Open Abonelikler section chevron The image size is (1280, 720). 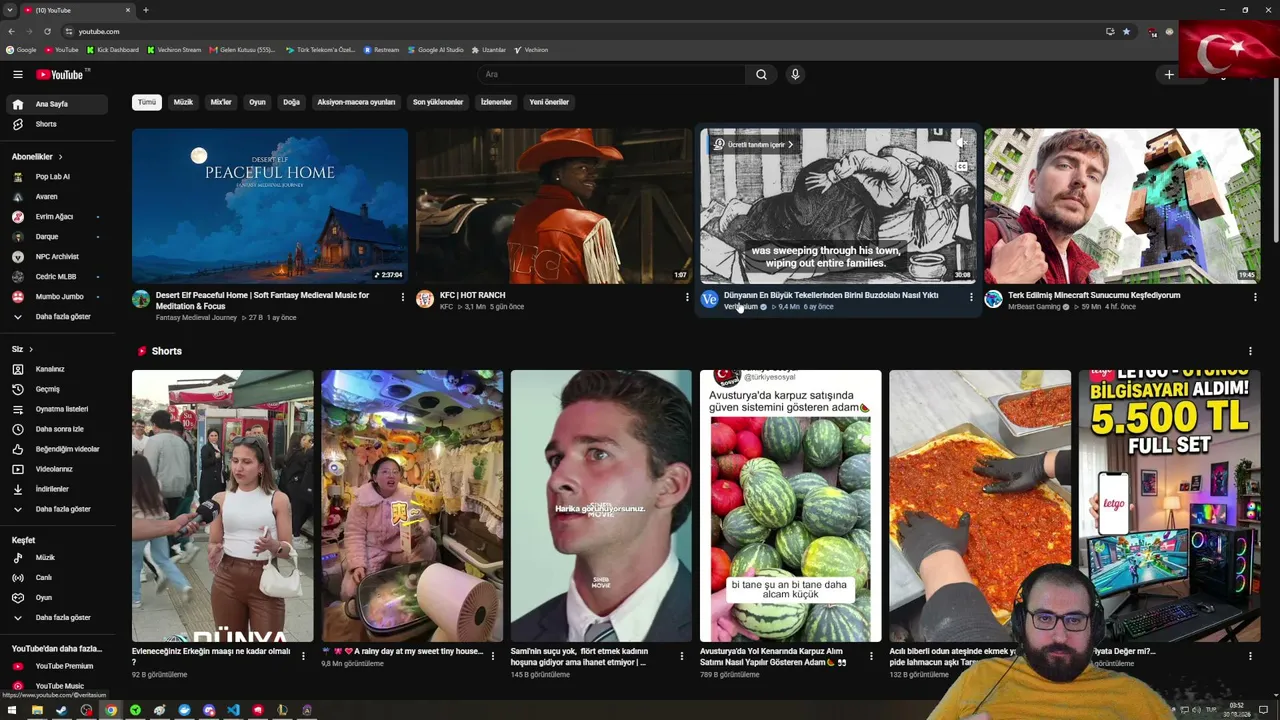tap(60, 157)
